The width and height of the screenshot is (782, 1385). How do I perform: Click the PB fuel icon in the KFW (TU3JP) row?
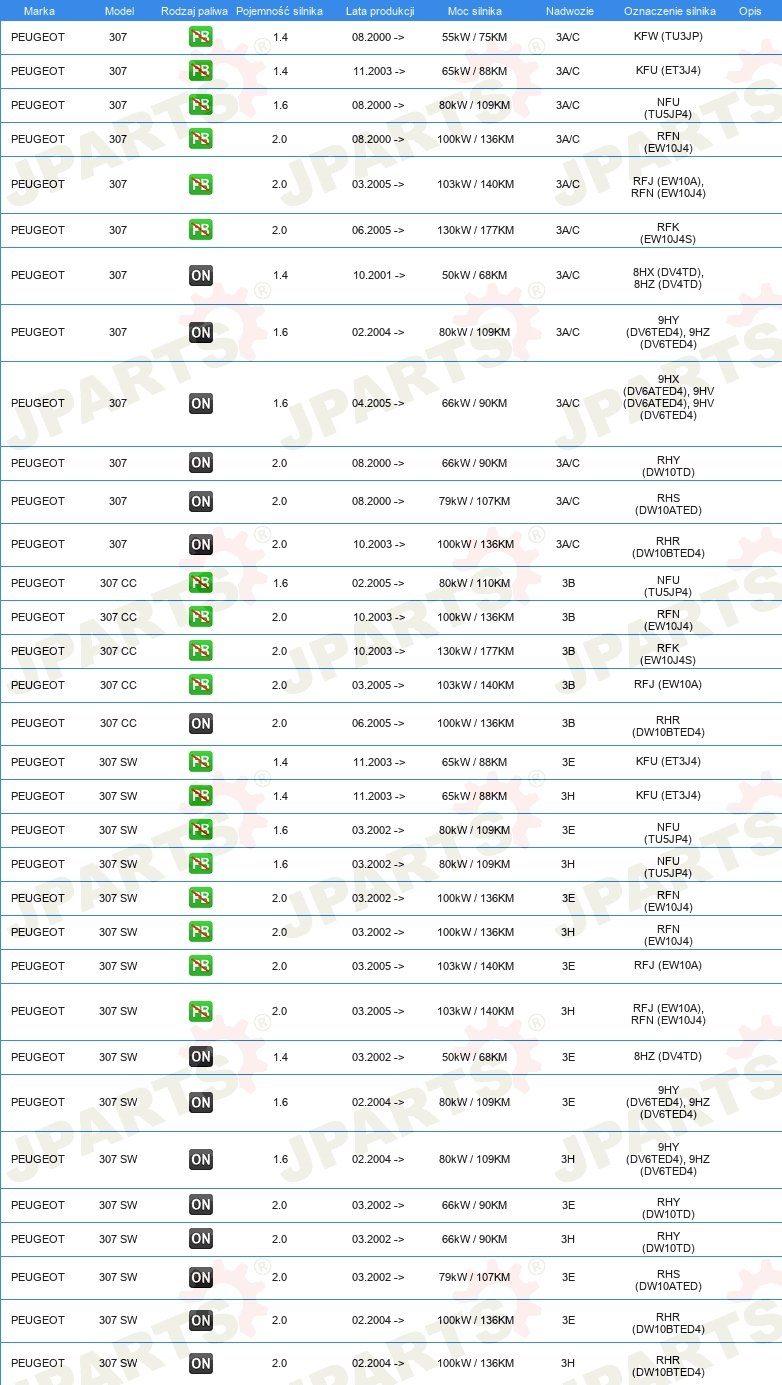pyautogui.click(x=201, y=37)
